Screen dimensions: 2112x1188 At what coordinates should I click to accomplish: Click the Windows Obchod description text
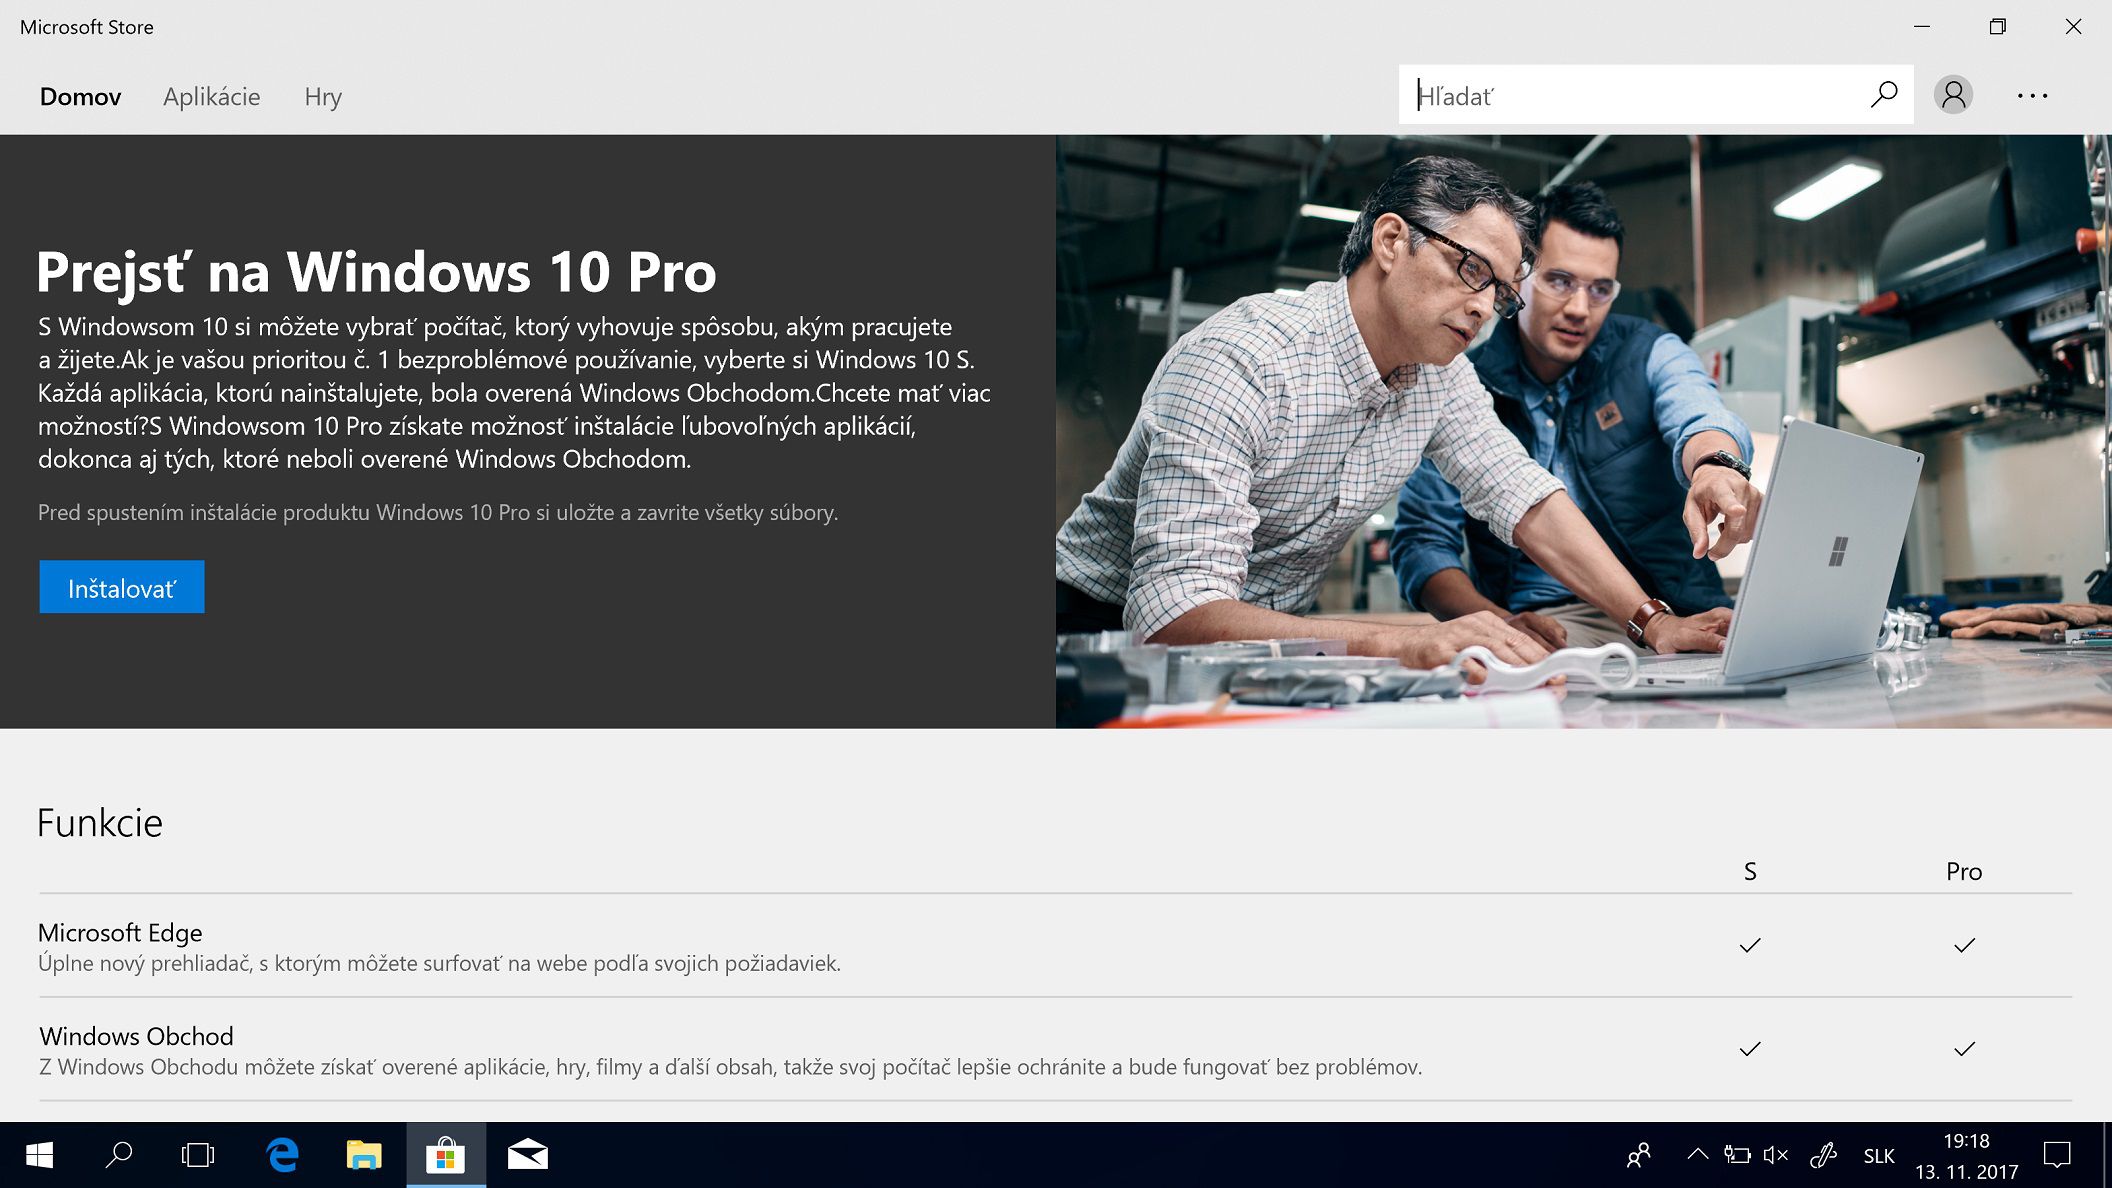pyautogui.click(x=730, y=1067)
